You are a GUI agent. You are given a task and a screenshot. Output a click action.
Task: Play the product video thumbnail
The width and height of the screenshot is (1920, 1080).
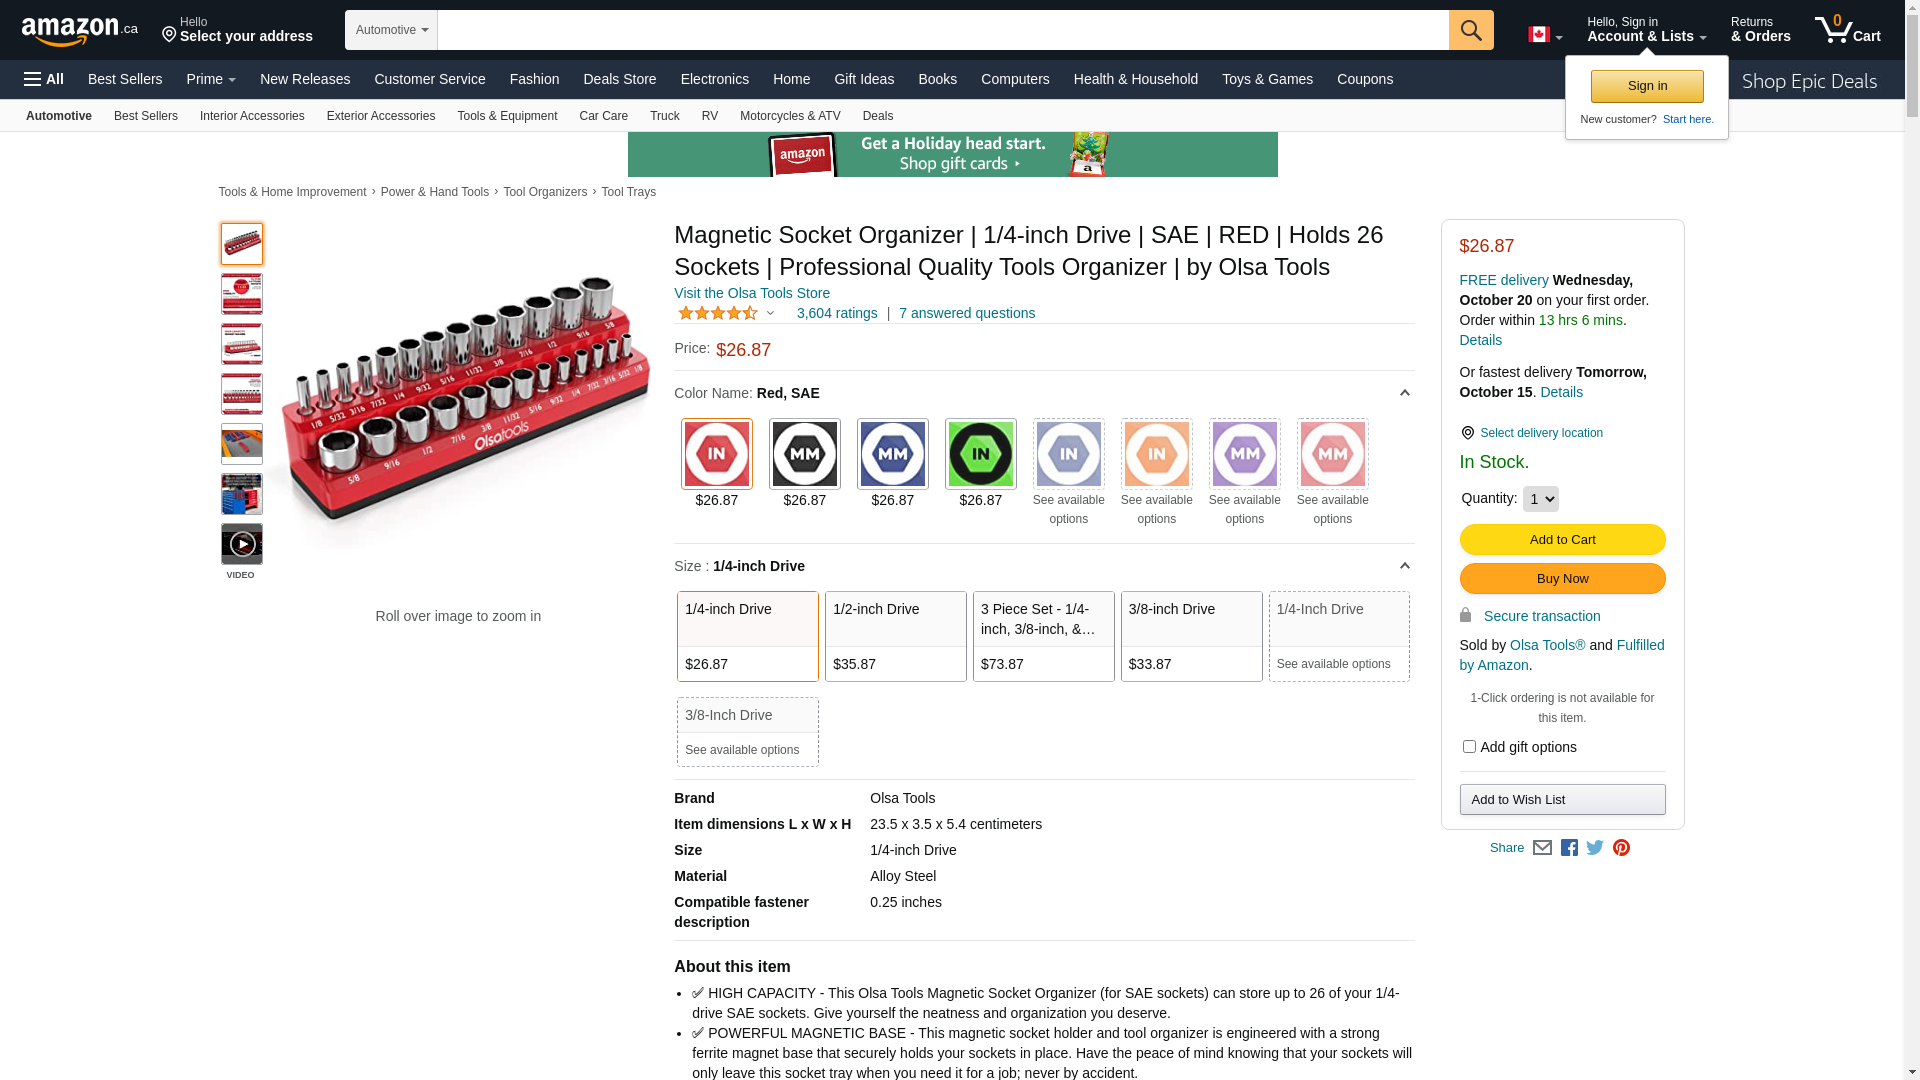241,545
